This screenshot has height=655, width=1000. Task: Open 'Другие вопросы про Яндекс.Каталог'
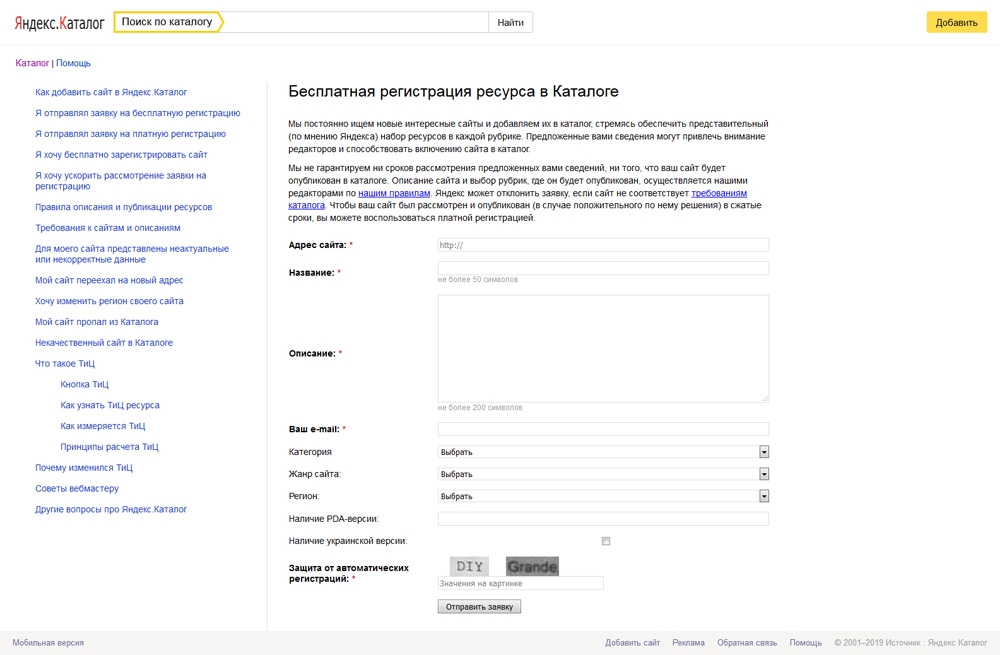coord(111,509)
